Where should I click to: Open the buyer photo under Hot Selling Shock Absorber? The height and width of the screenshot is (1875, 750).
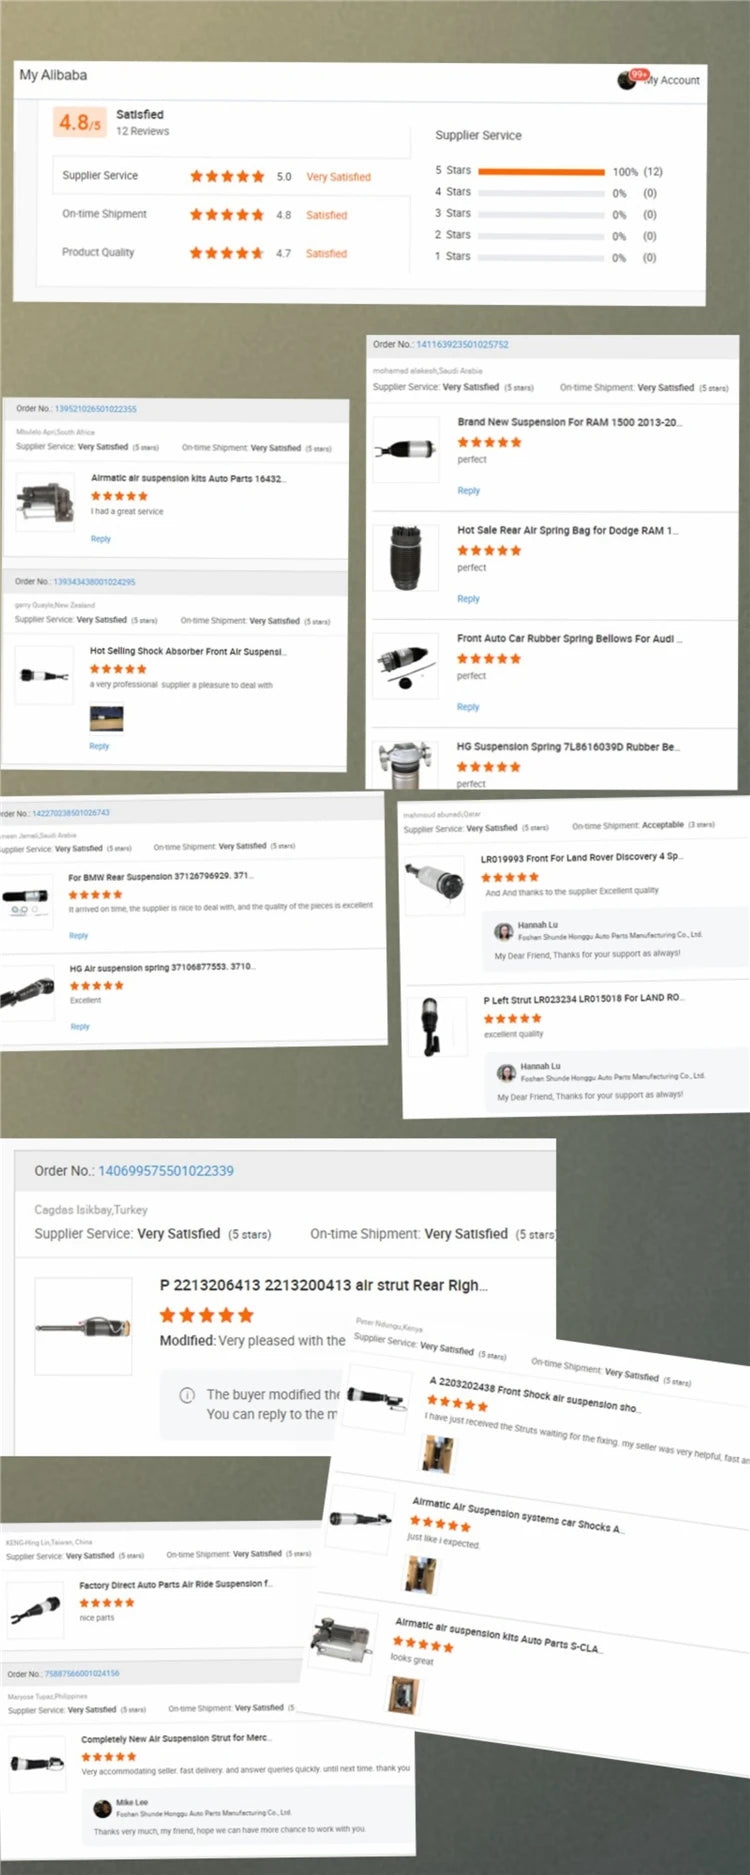point(106,719)
